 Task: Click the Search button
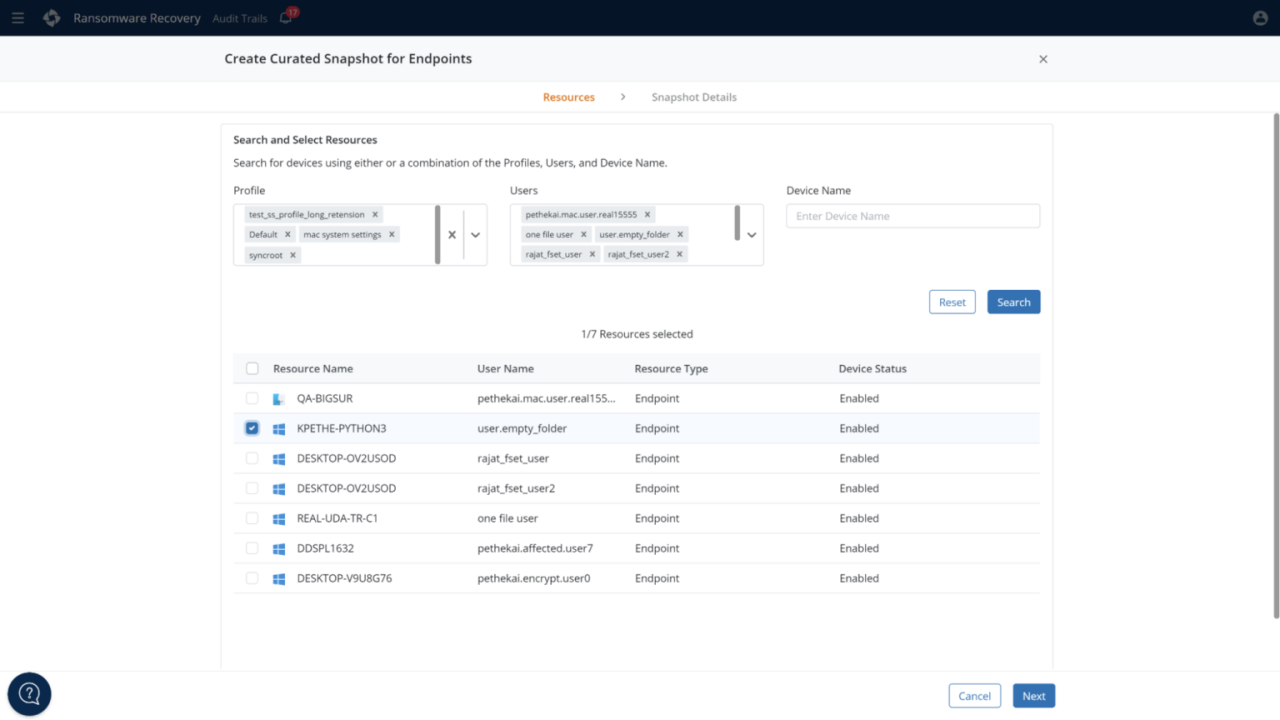[x=1013, y=302]
